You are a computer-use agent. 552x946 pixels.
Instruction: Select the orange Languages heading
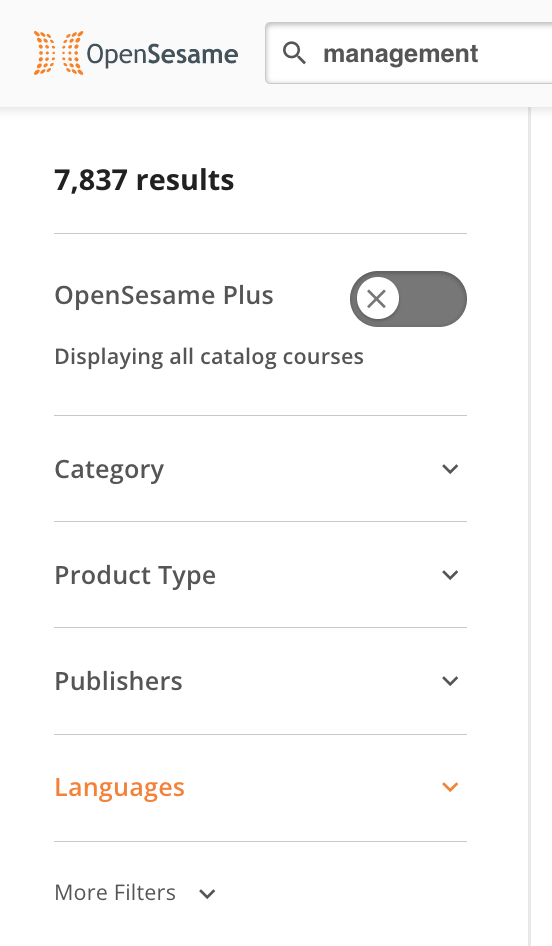(x=119, y=788)
